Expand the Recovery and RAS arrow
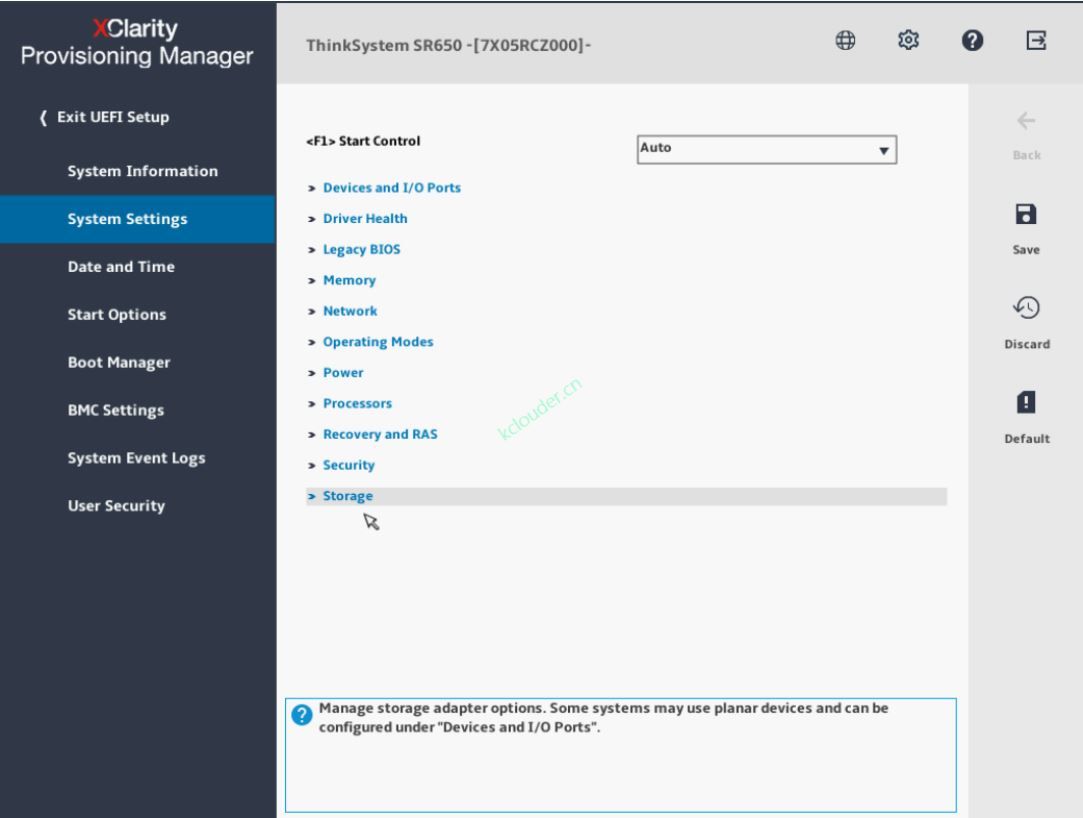 312,435
